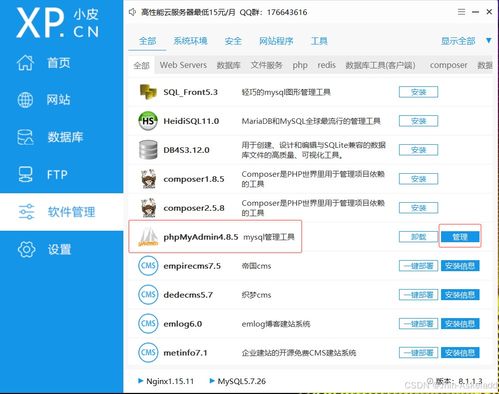Open the hamburger menu icon in title bar
The image size is (499, 394).
coord(461,12)
